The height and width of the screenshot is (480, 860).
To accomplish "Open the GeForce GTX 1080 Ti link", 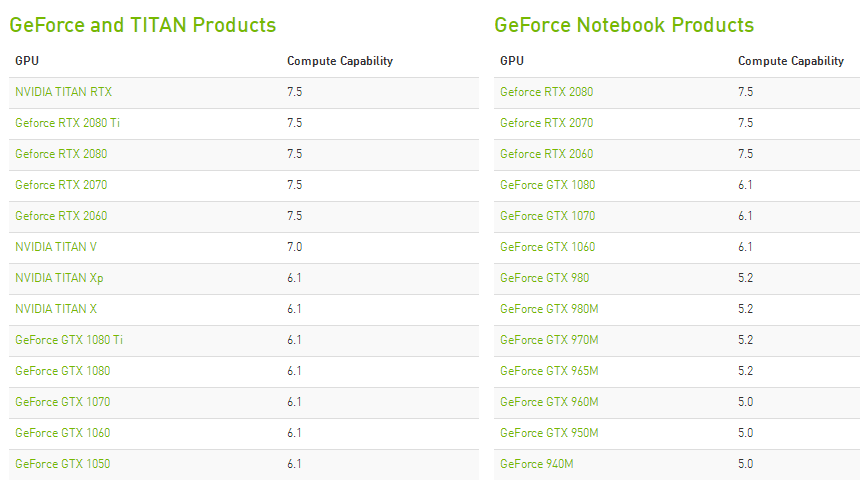I will tap(69, 340).
